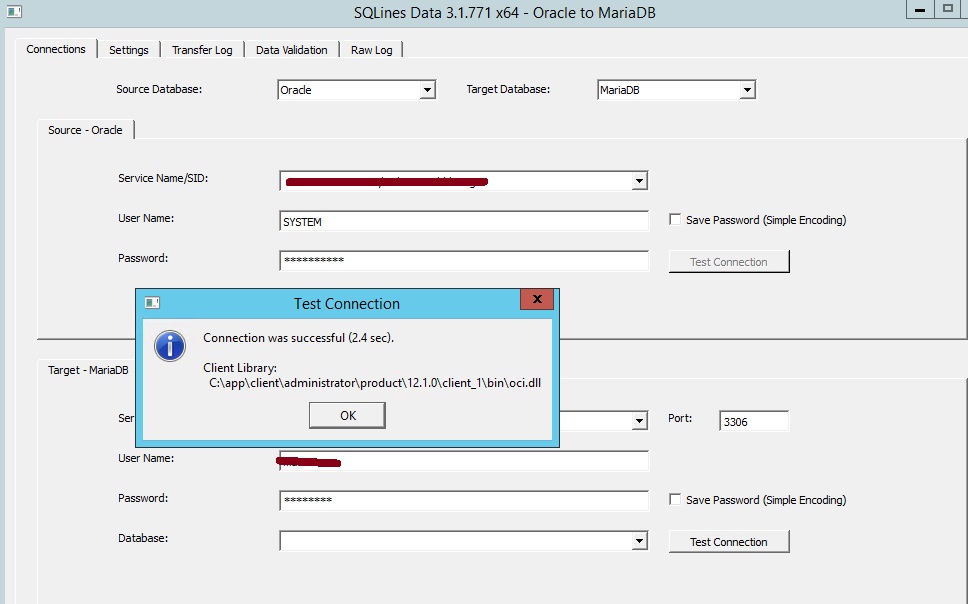This screenshot has height=604, width=968.
Task: Switch to the Settings tab
Action: pyautogui.click(x=129, y=50)
